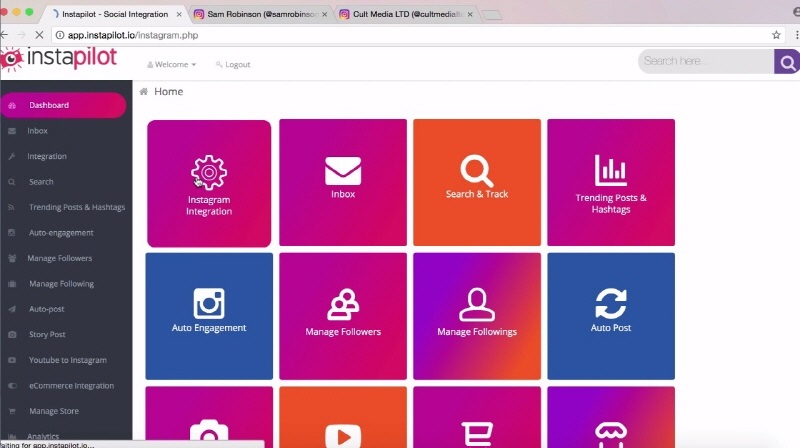The image size is (800, 448).
Task: Go to Story Post in sidebar
Action: pos(47,335)
